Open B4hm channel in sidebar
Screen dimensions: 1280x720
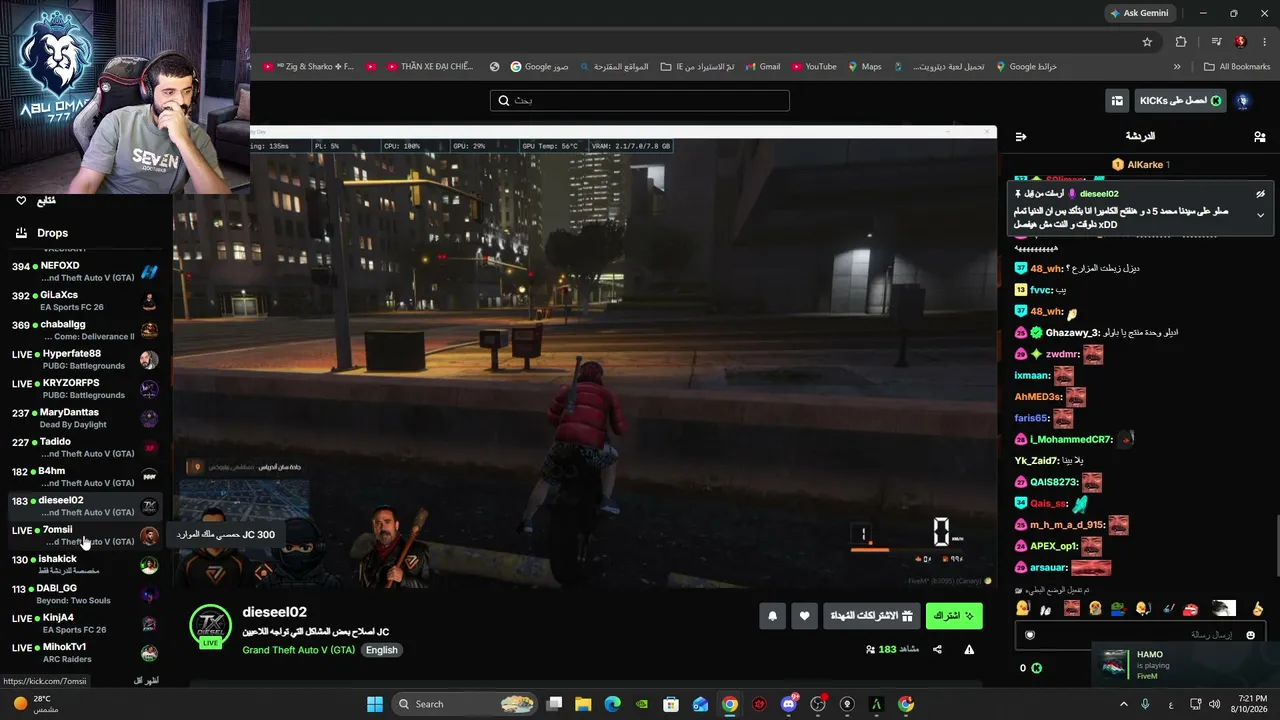[x=85, y=477]
